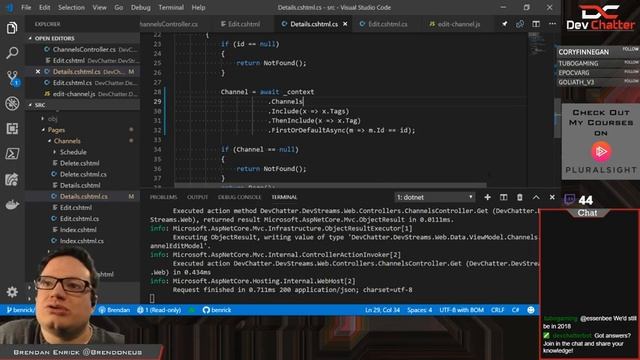Image resolution: width=640 pixels, height=360 pixels.
Task: Open the PowerShell activity bar icon
Action: click(12, 154)
